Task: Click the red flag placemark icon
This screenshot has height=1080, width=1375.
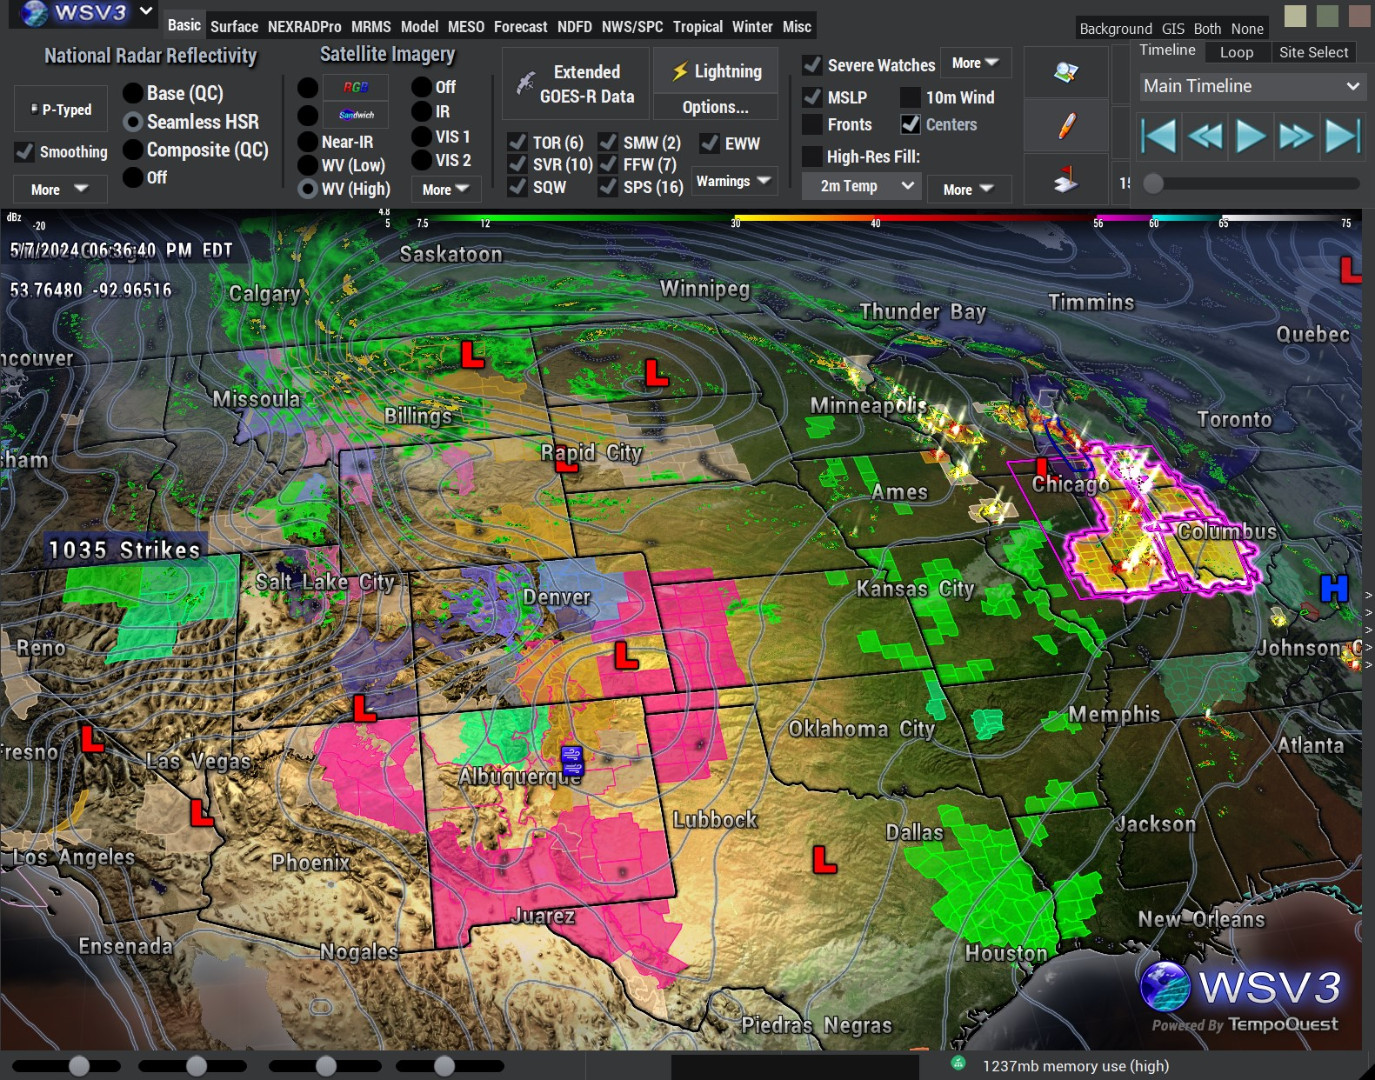Action: point(1066,180)
